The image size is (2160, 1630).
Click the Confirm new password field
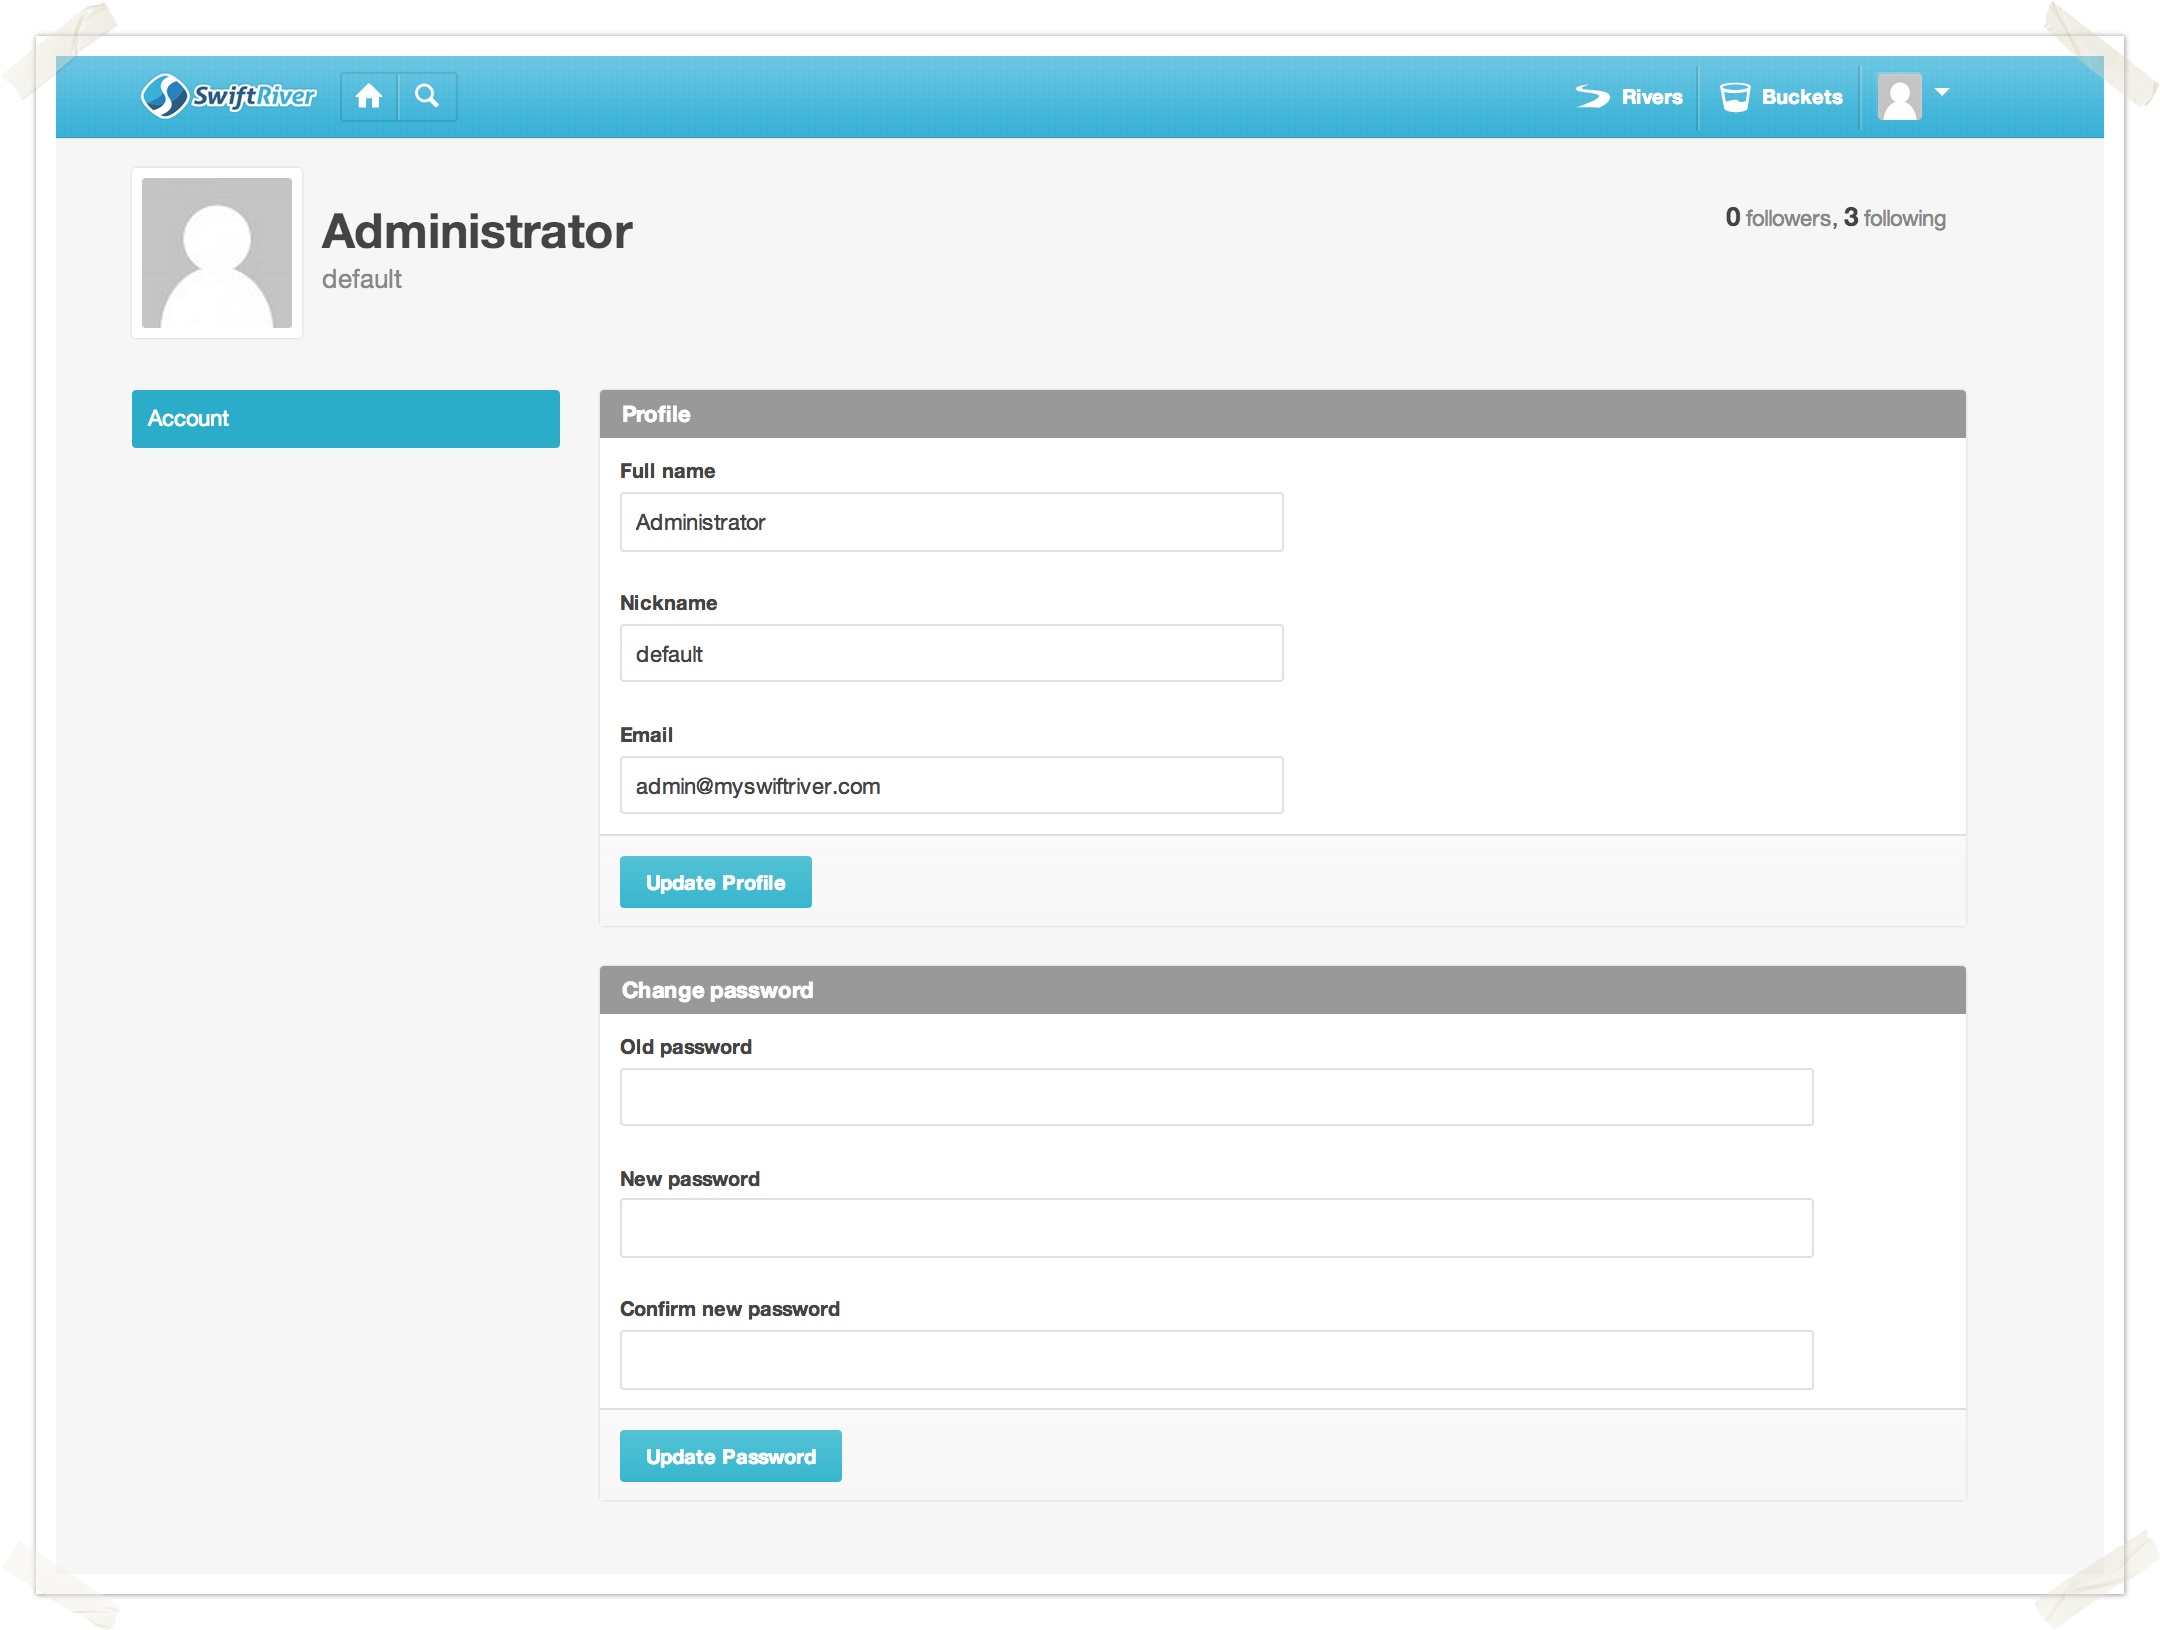1216,1360
